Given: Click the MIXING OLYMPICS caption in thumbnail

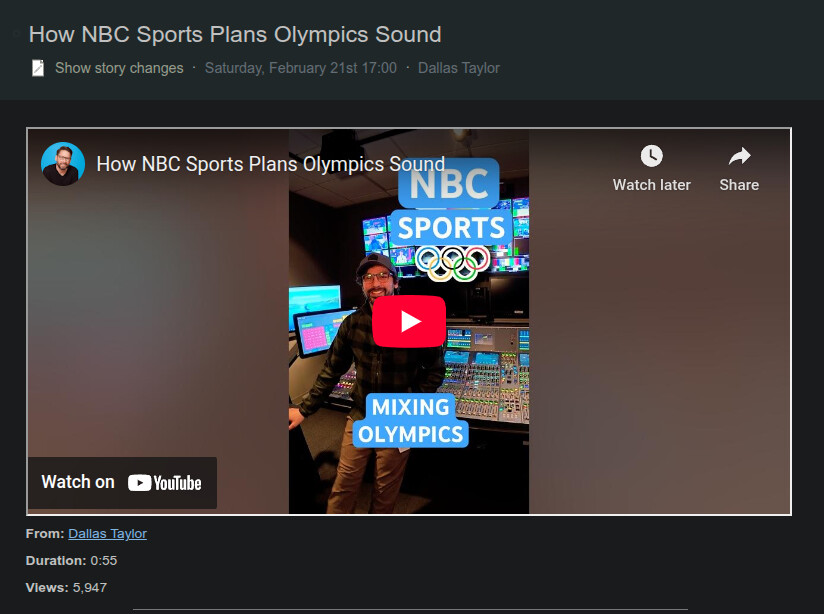Looking at the screenshot, I should click(410, 421).
